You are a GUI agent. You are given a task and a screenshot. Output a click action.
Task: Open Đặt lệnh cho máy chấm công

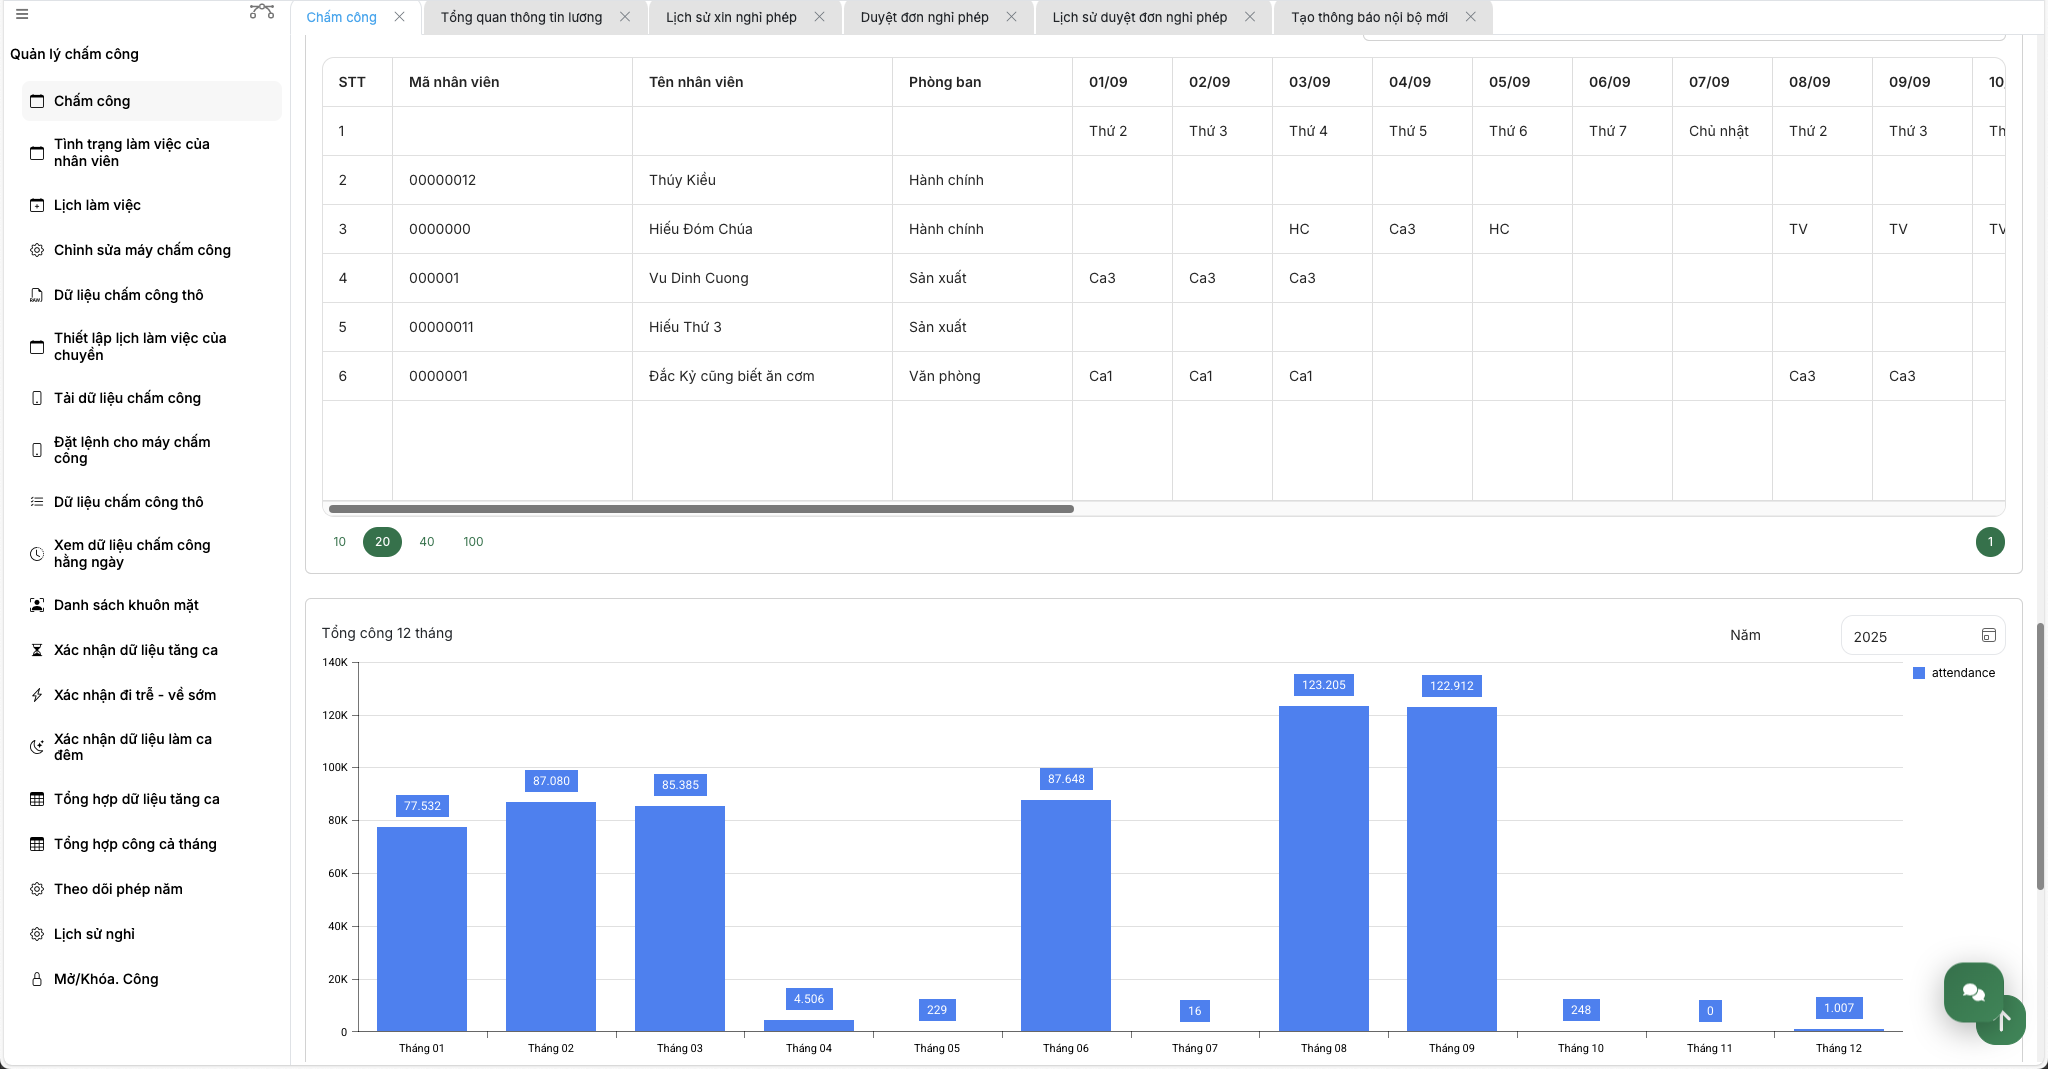[151, 450]
